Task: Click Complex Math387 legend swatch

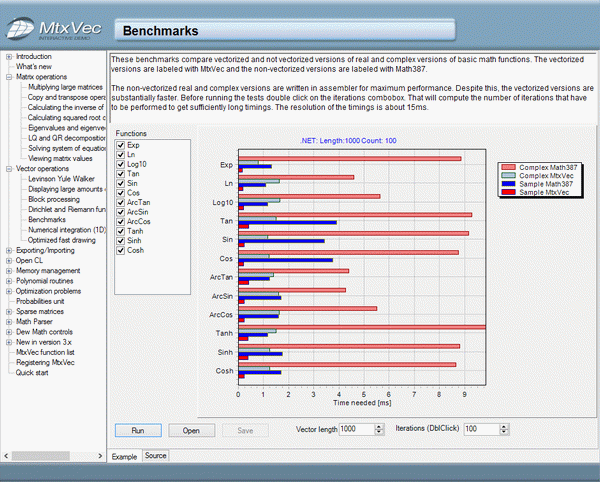Action: click(509, 168)
